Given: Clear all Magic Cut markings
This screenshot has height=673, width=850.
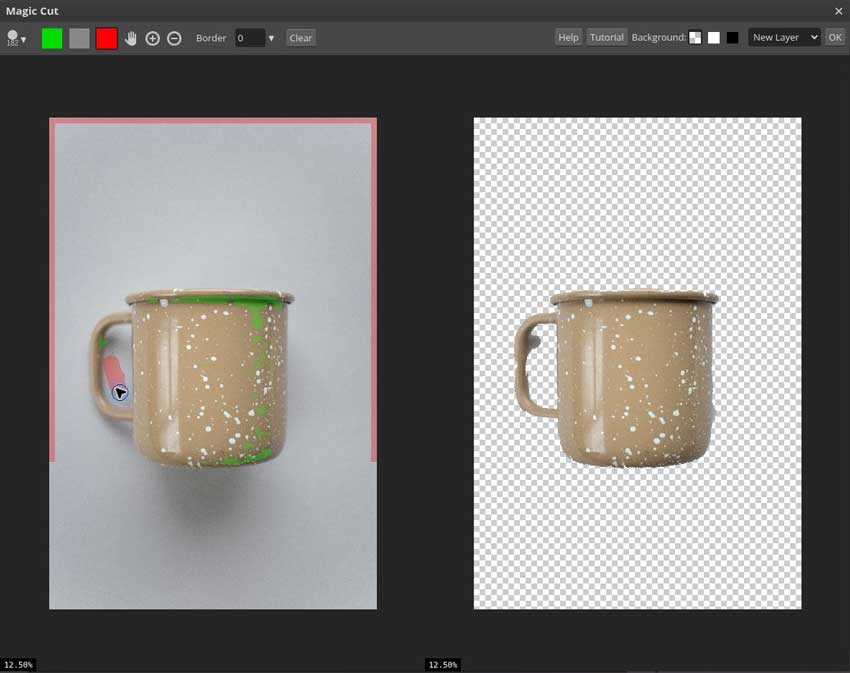Looking at the screenshot, I should (x=300, y=38).
